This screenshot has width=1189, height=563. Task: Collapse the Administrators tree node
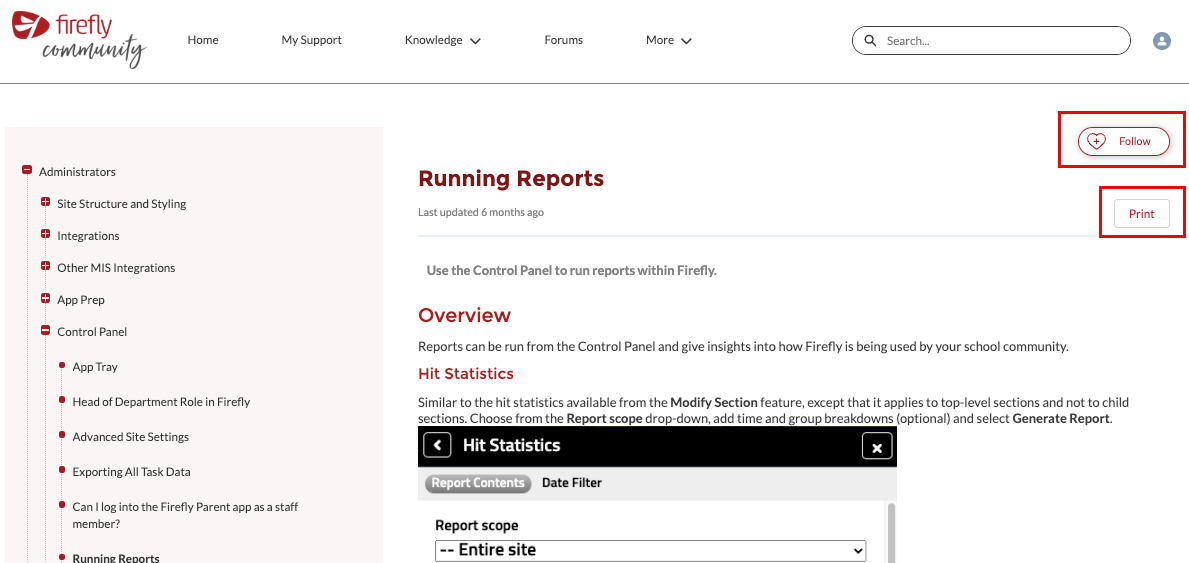coord(27,171)
